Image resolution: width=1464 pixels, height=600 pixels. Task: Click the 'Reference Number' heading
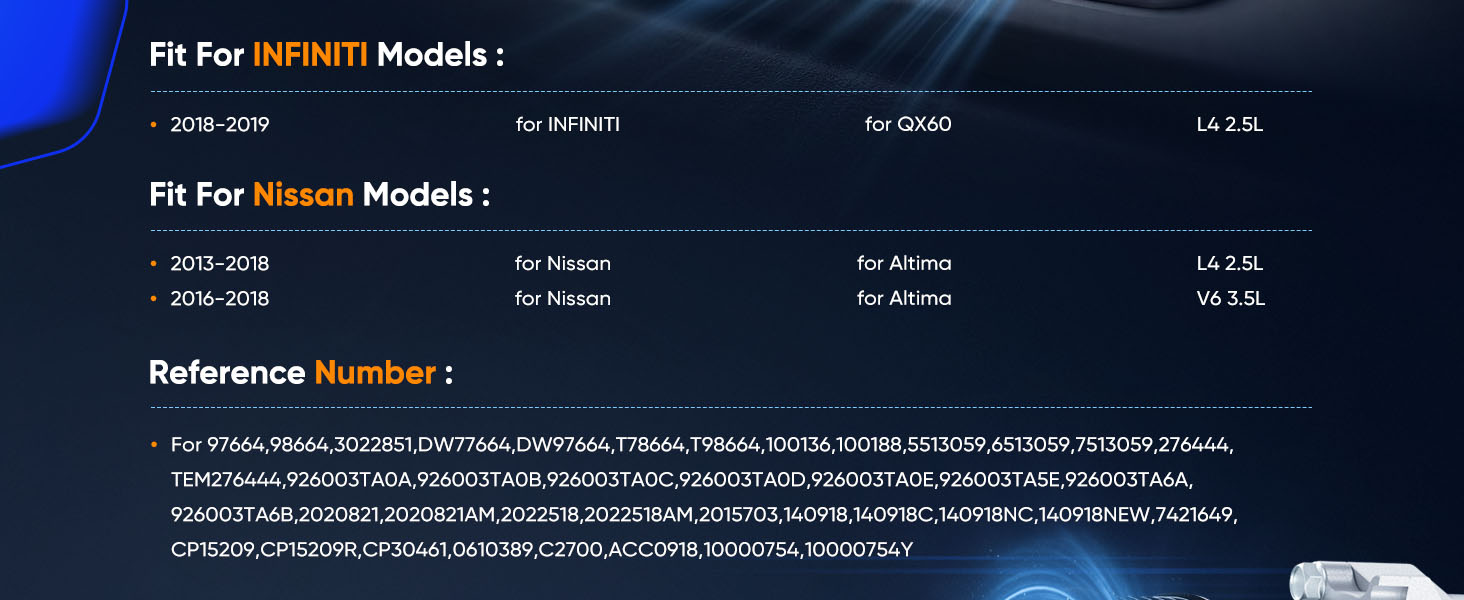click(x=301, y=373)
